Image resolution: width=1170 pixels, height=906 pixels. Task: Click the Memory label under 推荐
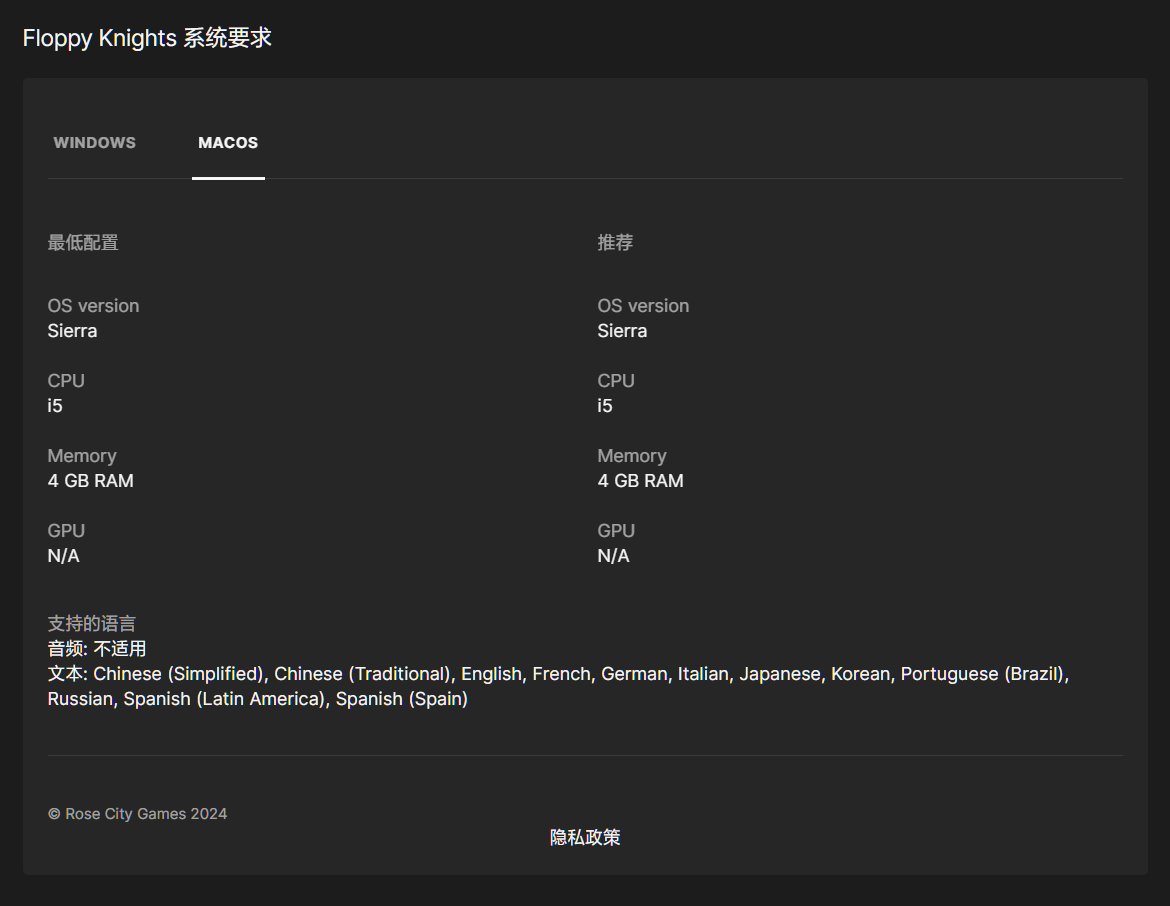tap(632, 456)
